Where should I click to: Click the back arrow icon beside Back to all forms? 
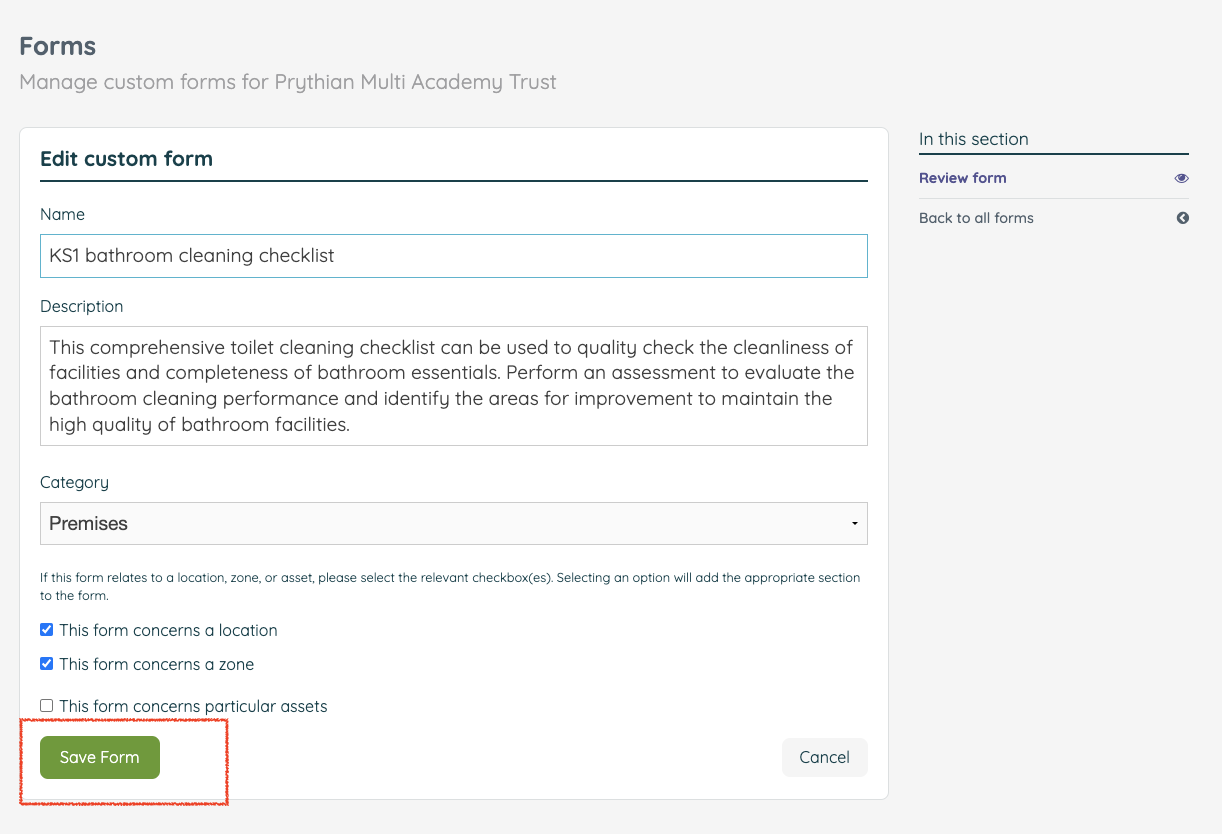pos(1182,218)
